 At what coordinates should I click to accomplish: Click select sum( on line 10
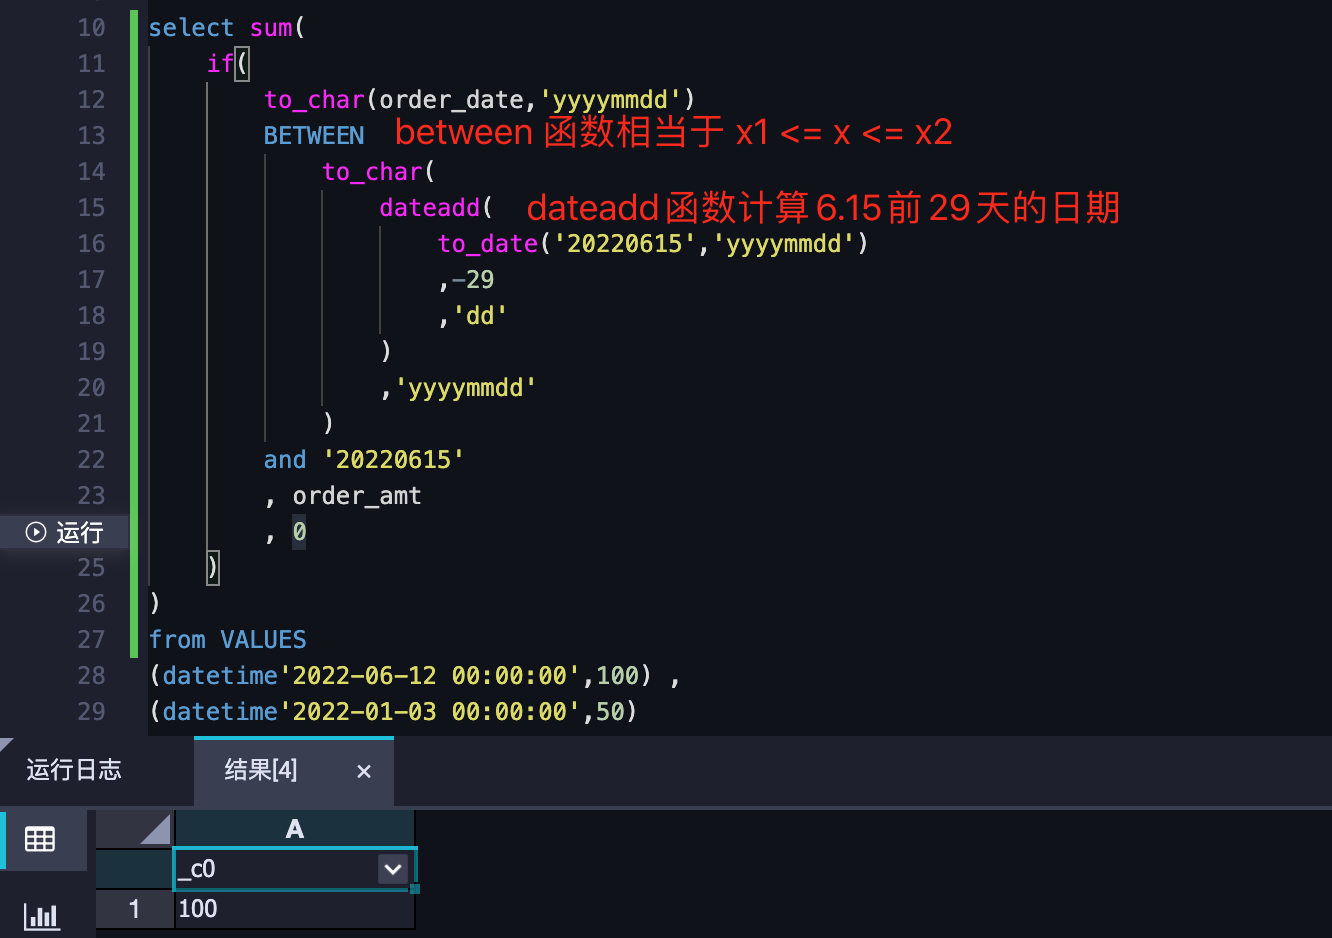coord(227,28)
